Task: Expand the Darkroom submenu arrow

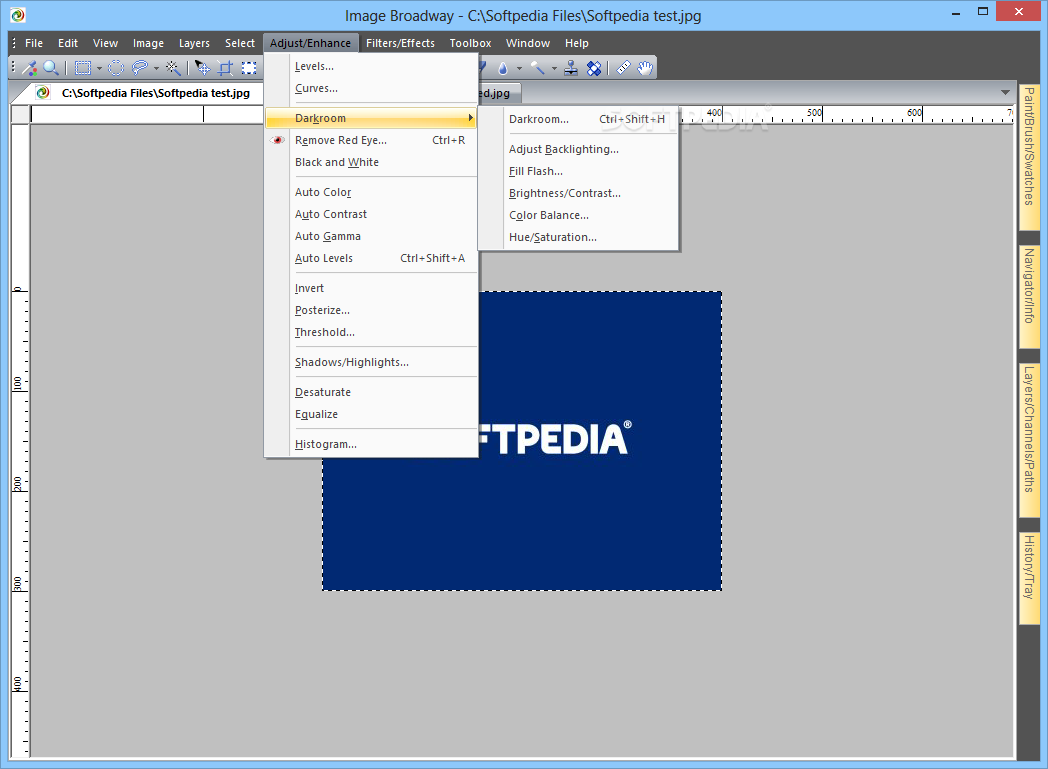Action: [x=471, y=118]
